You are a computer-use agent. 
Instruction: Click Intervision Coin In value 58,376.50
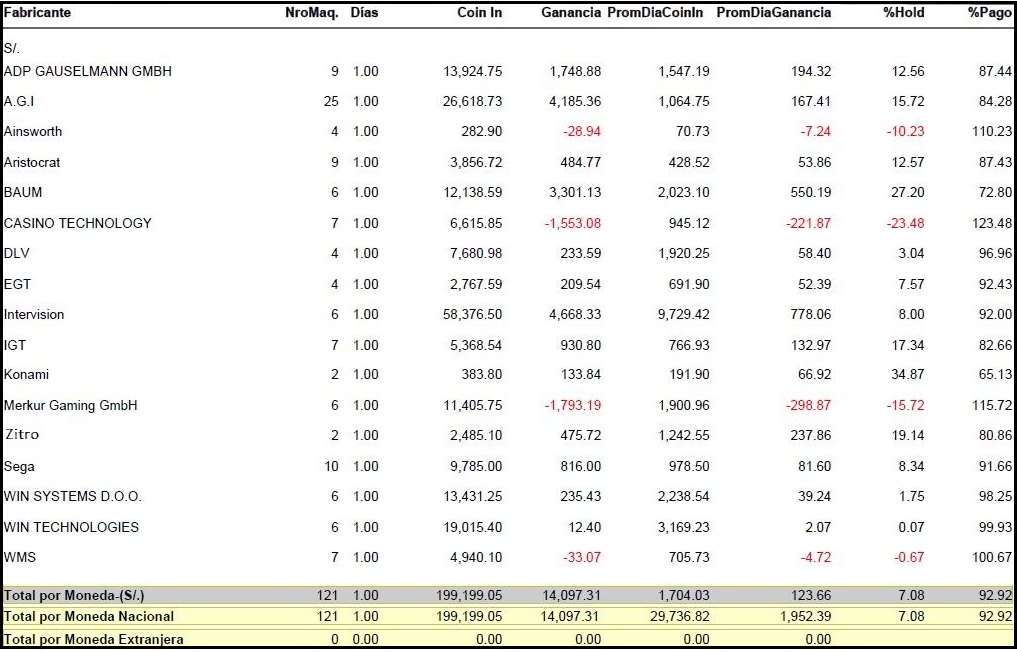(473, 314)
